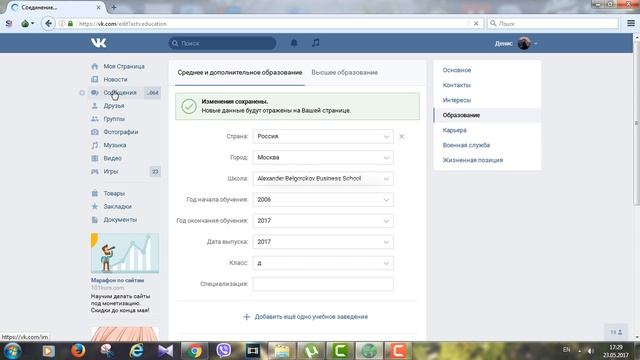
Task: Click the profile avatar in header
Action: click(x=524, y=43)
